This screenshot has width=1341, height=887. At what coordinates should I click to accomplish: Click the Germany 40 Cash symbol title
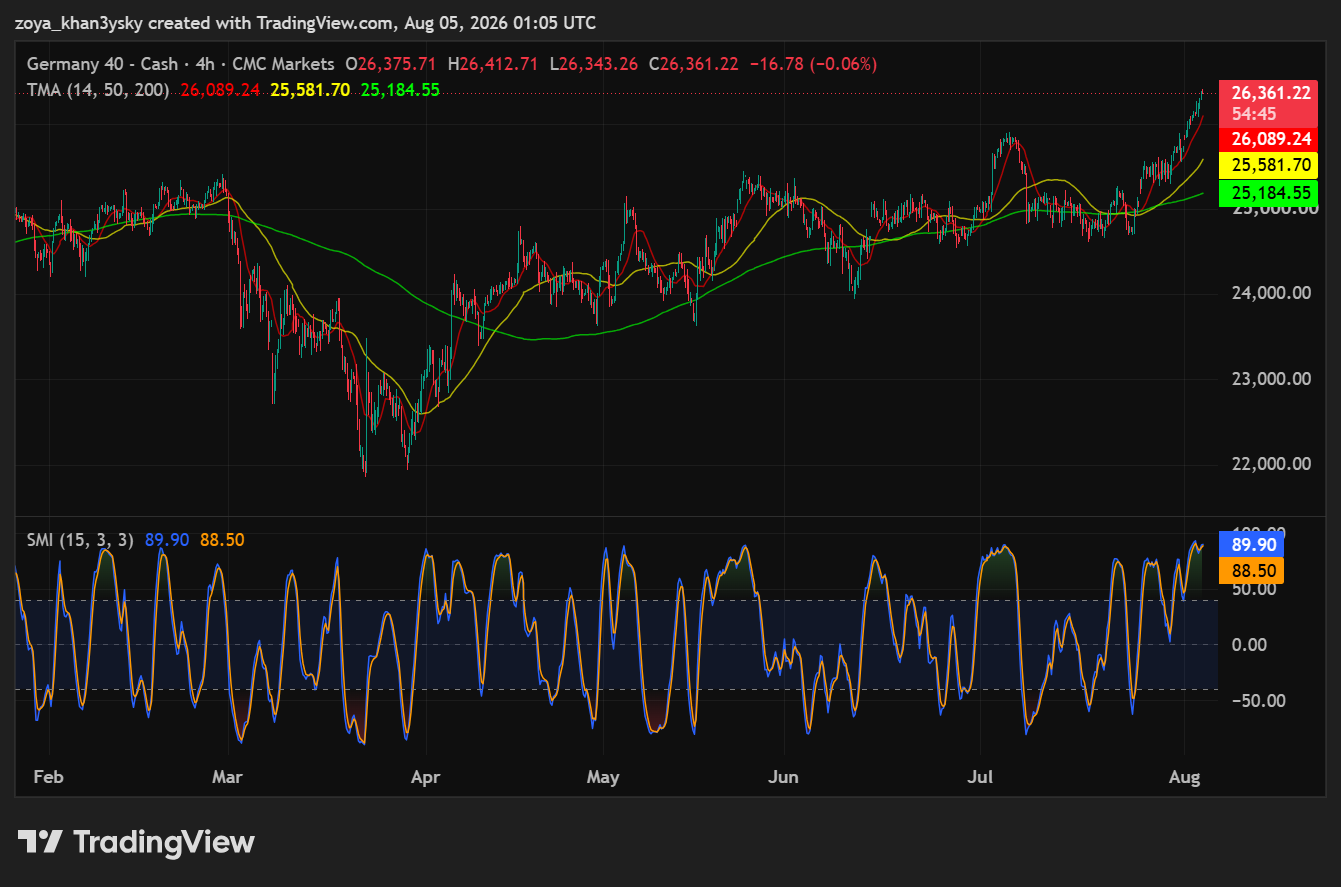tap(180, 64)
